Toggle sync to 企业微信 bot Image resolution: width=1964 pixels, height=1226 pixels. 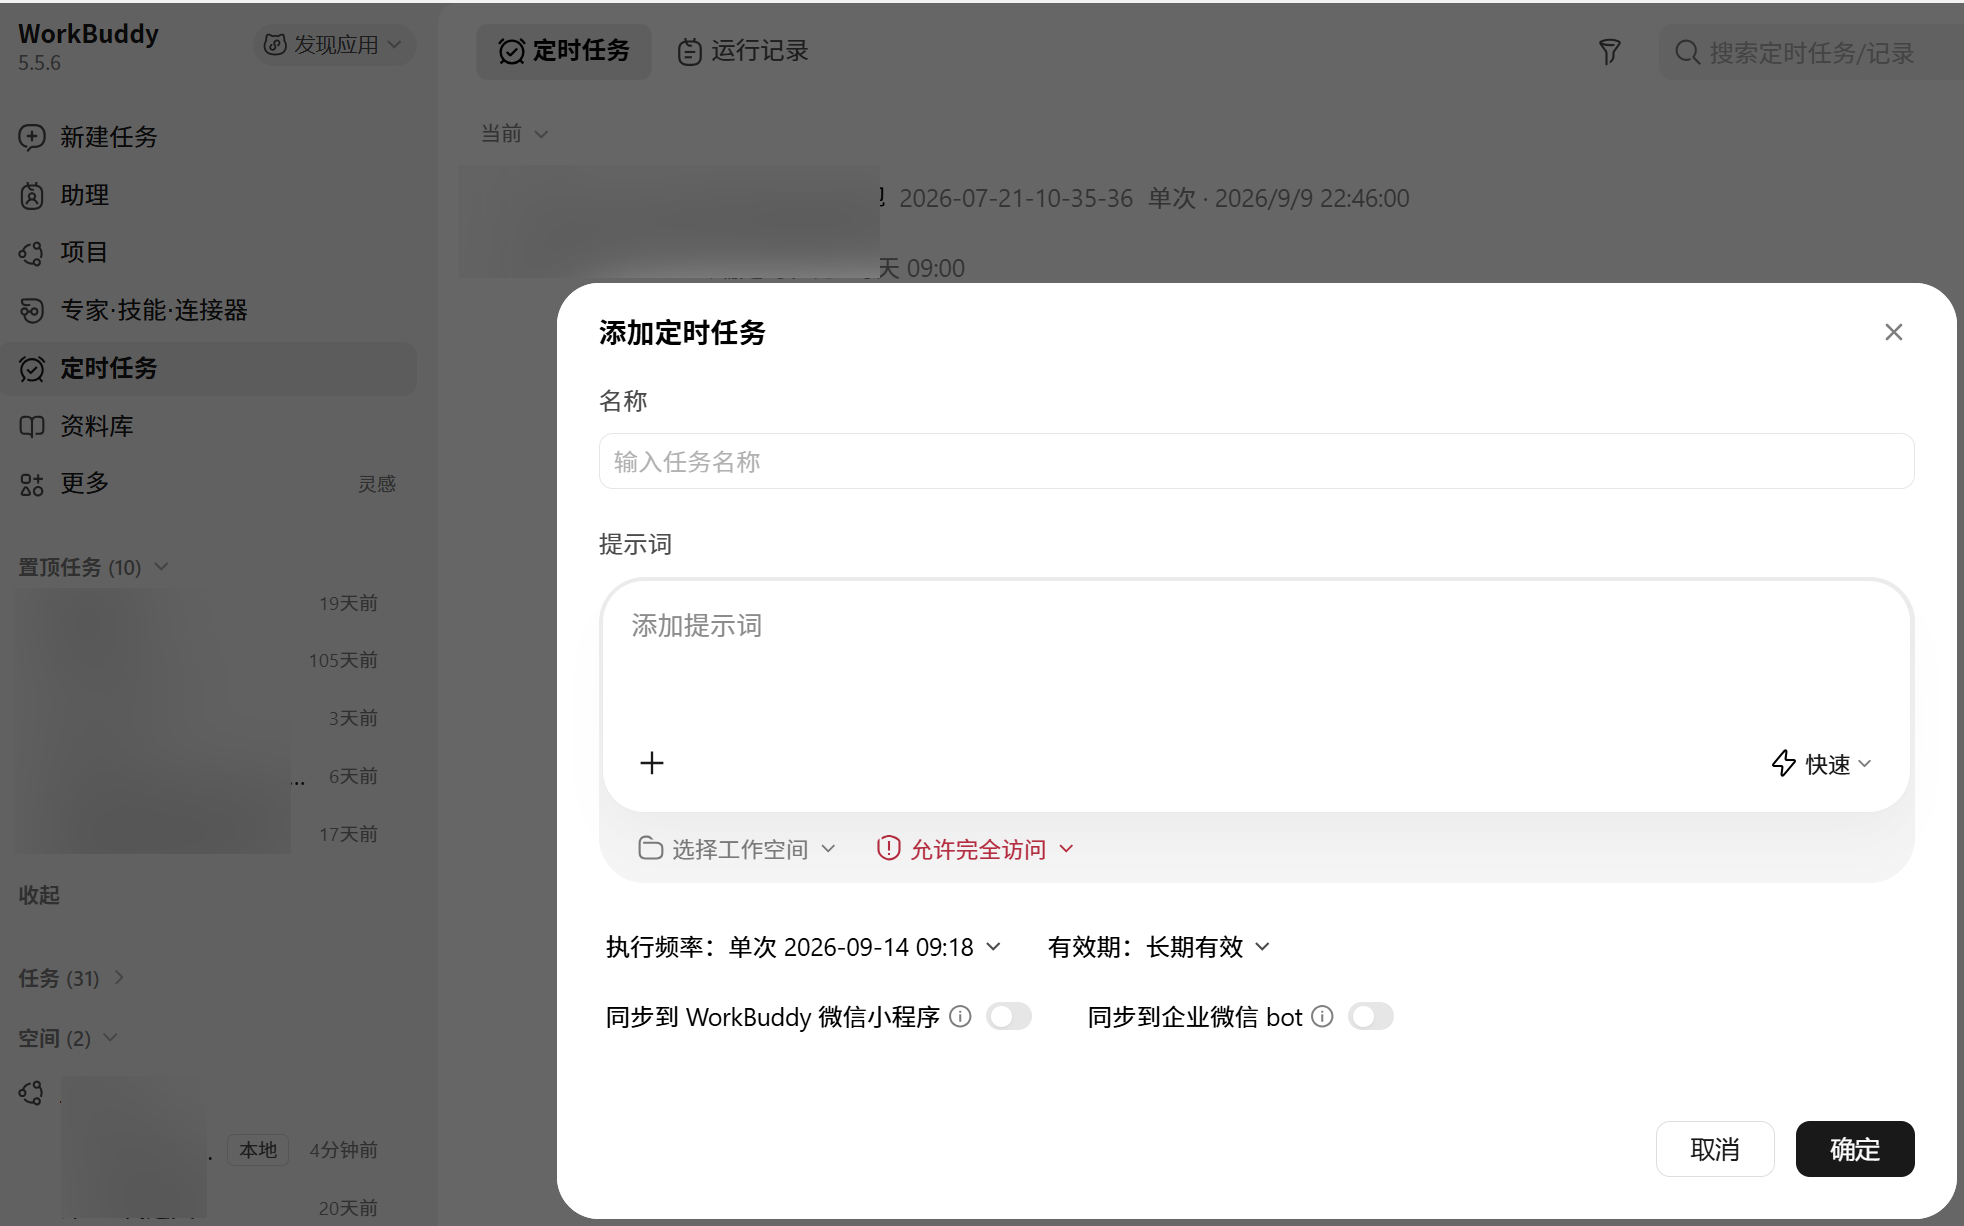(x=1370, y=1017)
